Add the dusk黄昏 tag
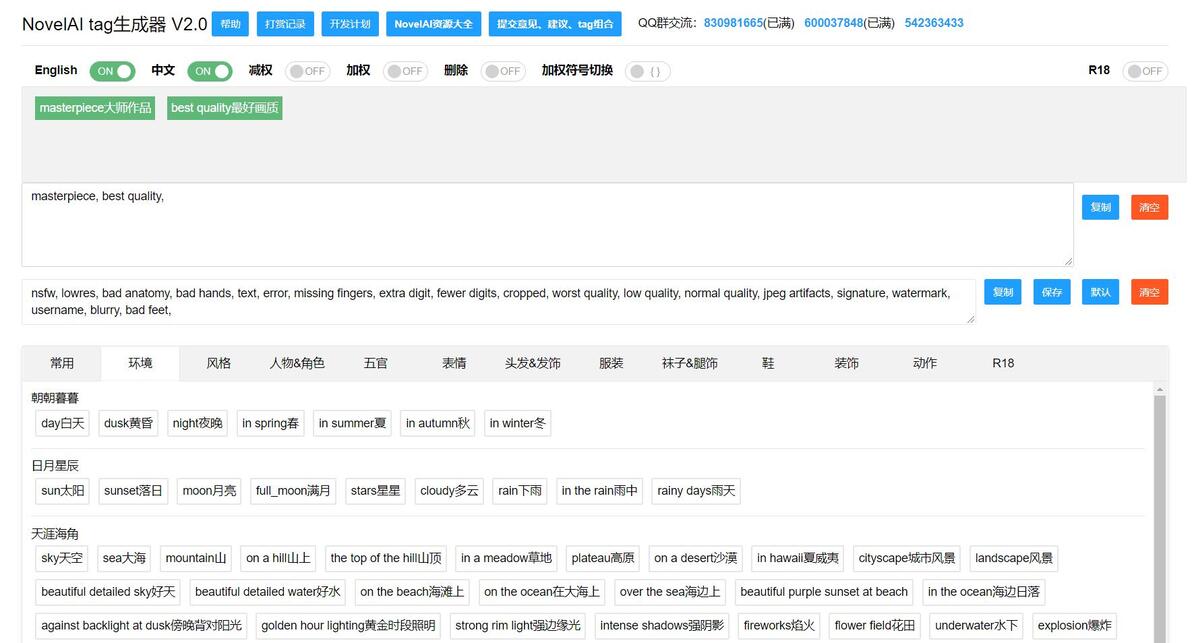 [x=128, y=423]
